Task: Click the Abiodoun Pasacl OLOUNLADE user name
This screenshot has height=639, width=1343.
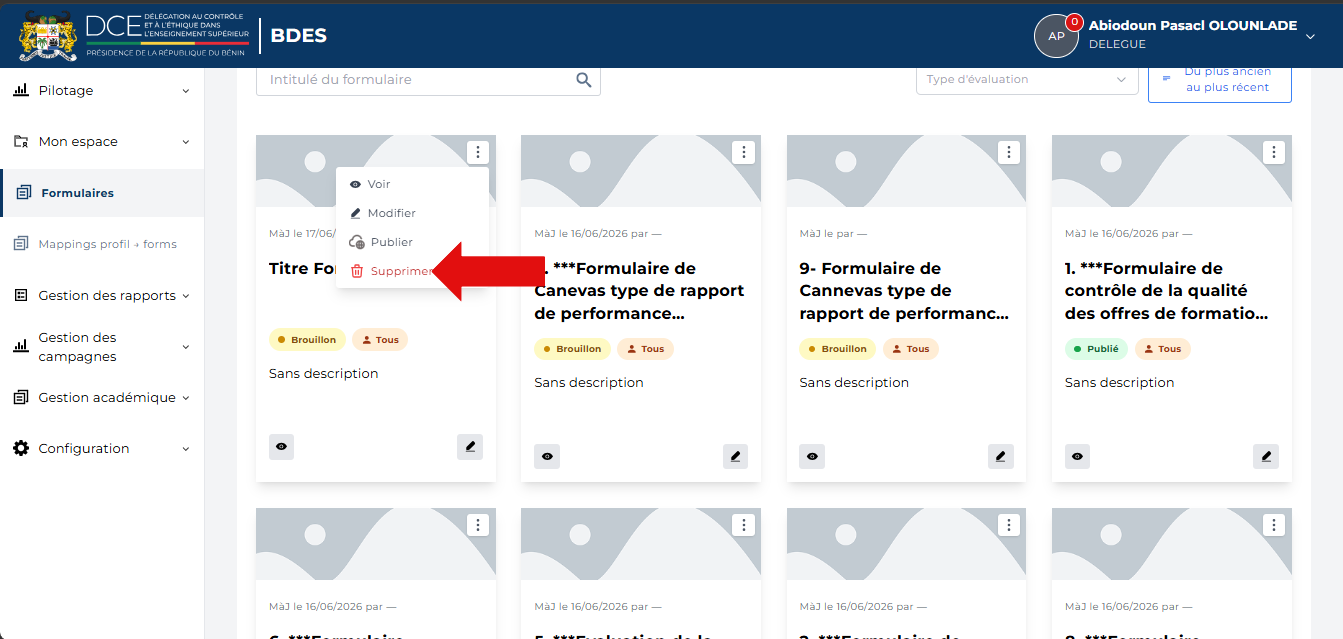Action: pos(1193,26)
